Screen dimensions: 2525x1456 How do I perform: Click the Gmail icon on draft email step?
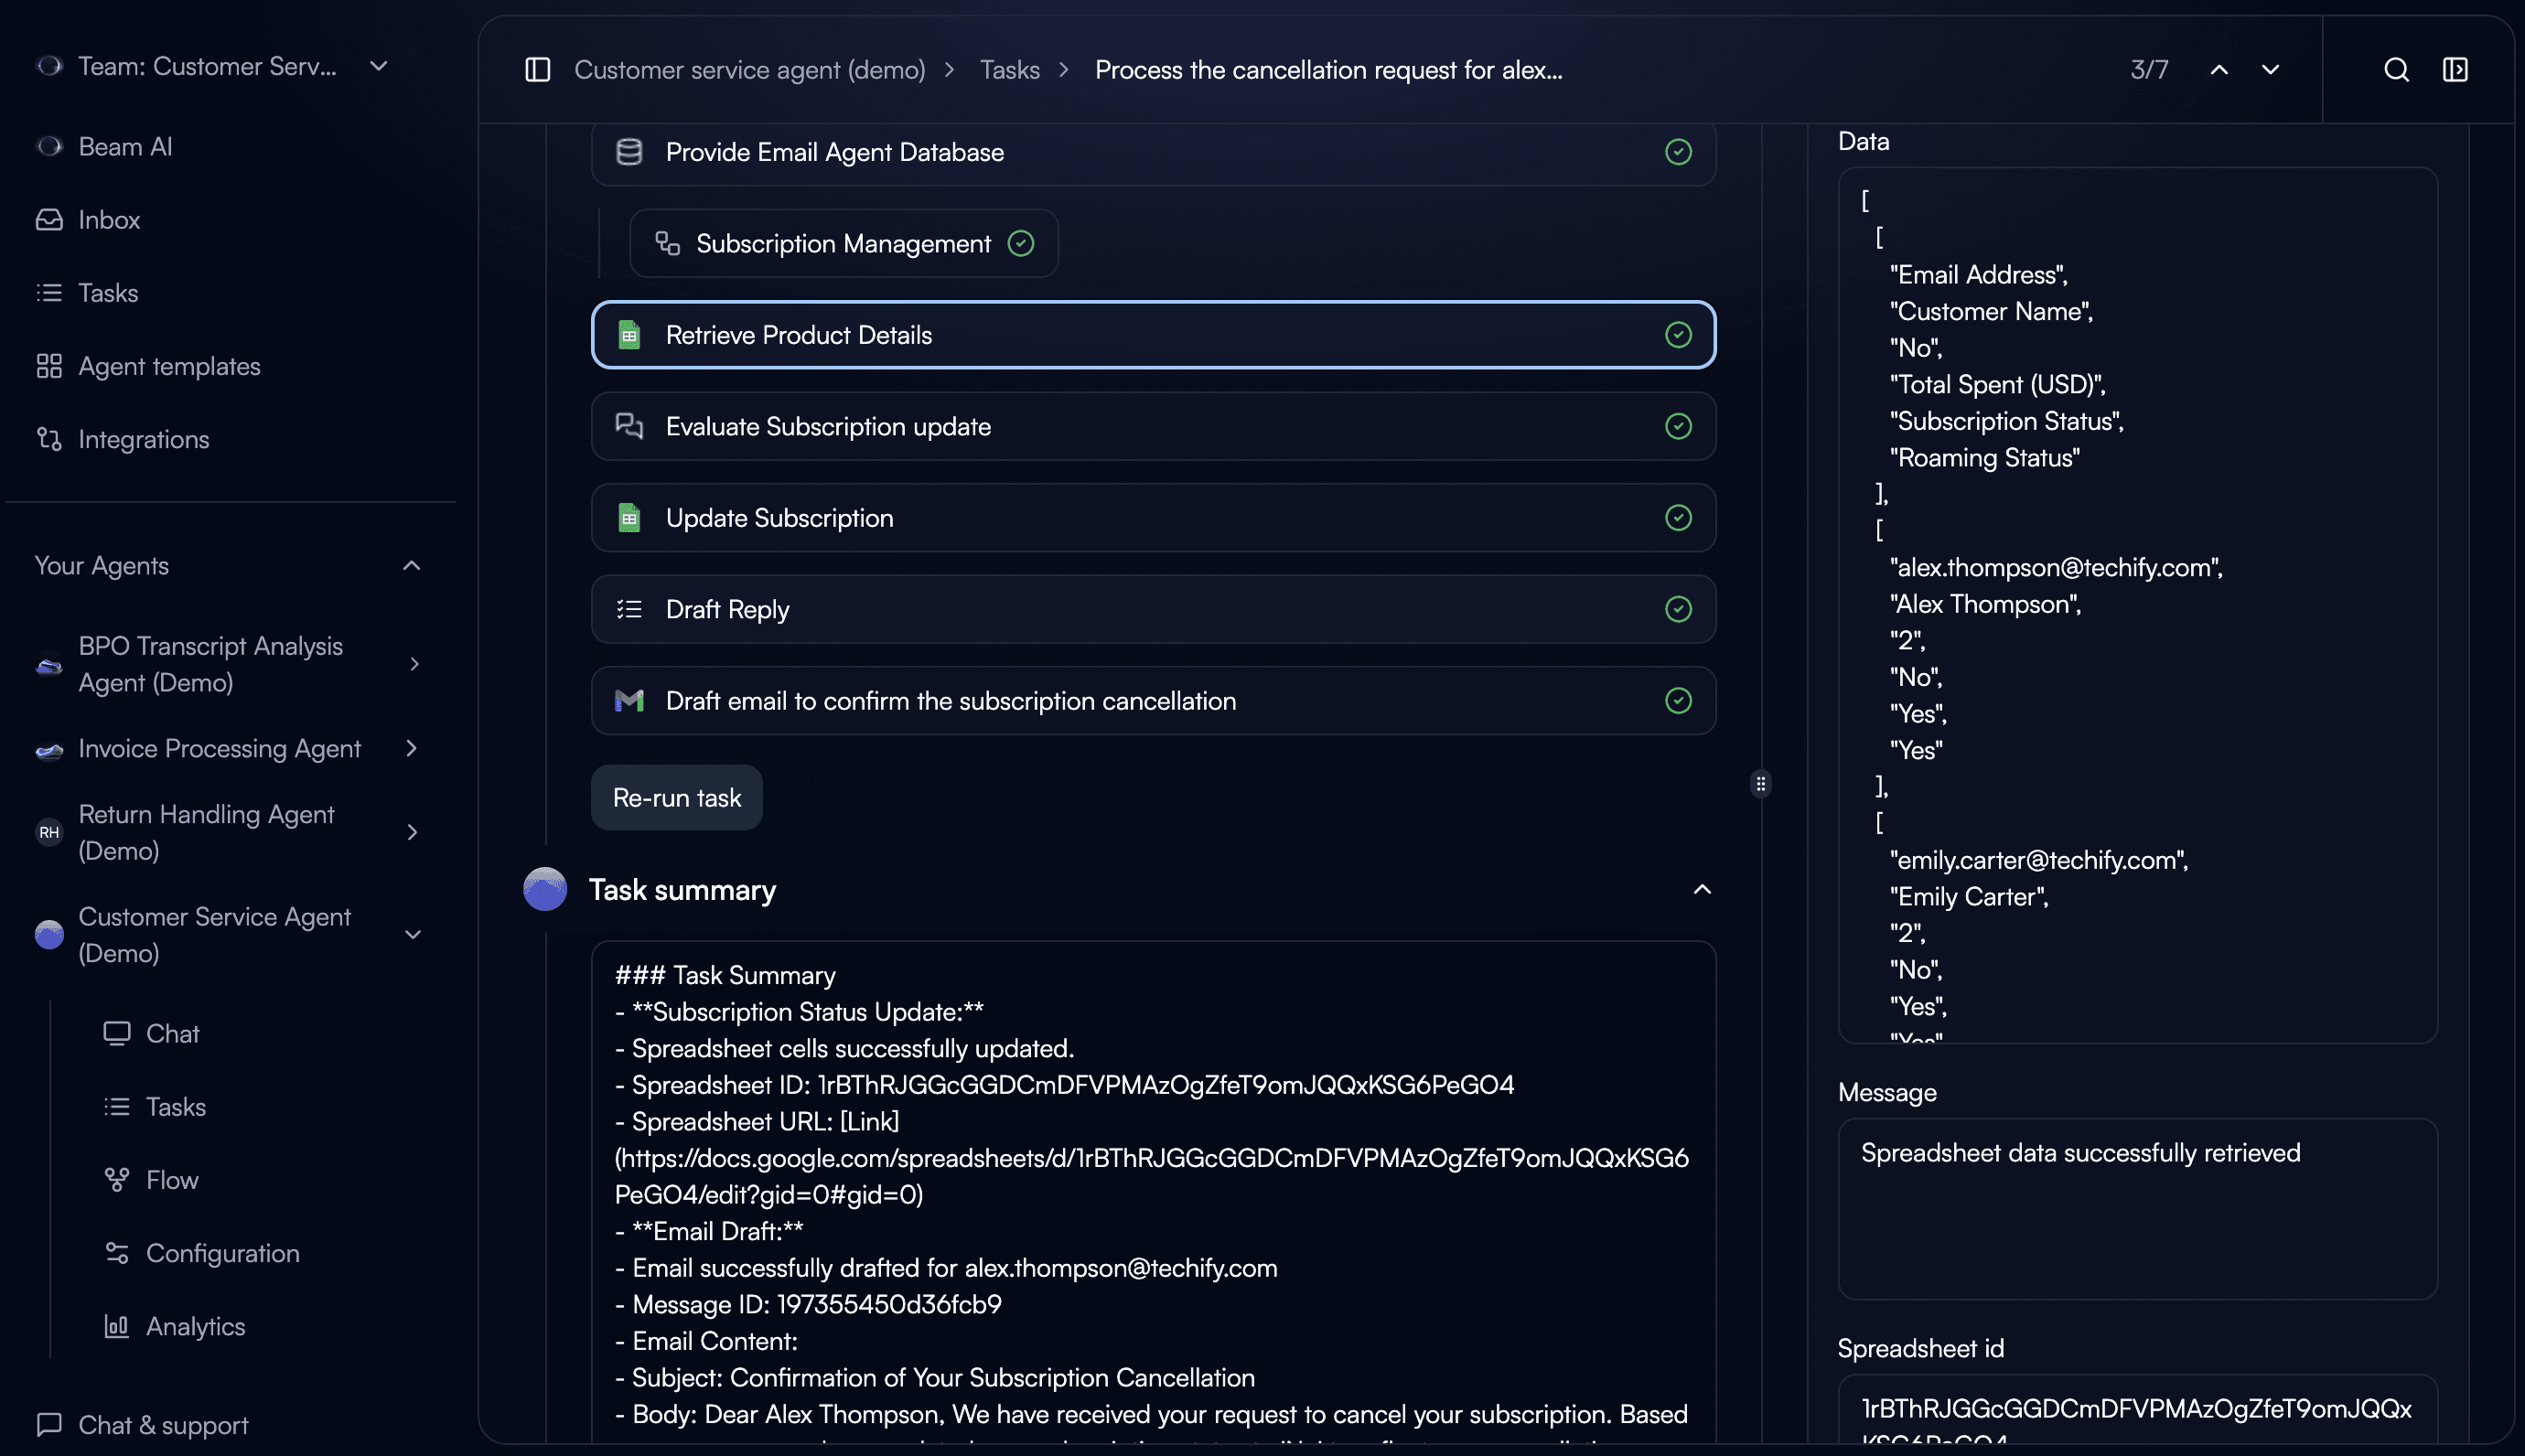coord(629,701)
